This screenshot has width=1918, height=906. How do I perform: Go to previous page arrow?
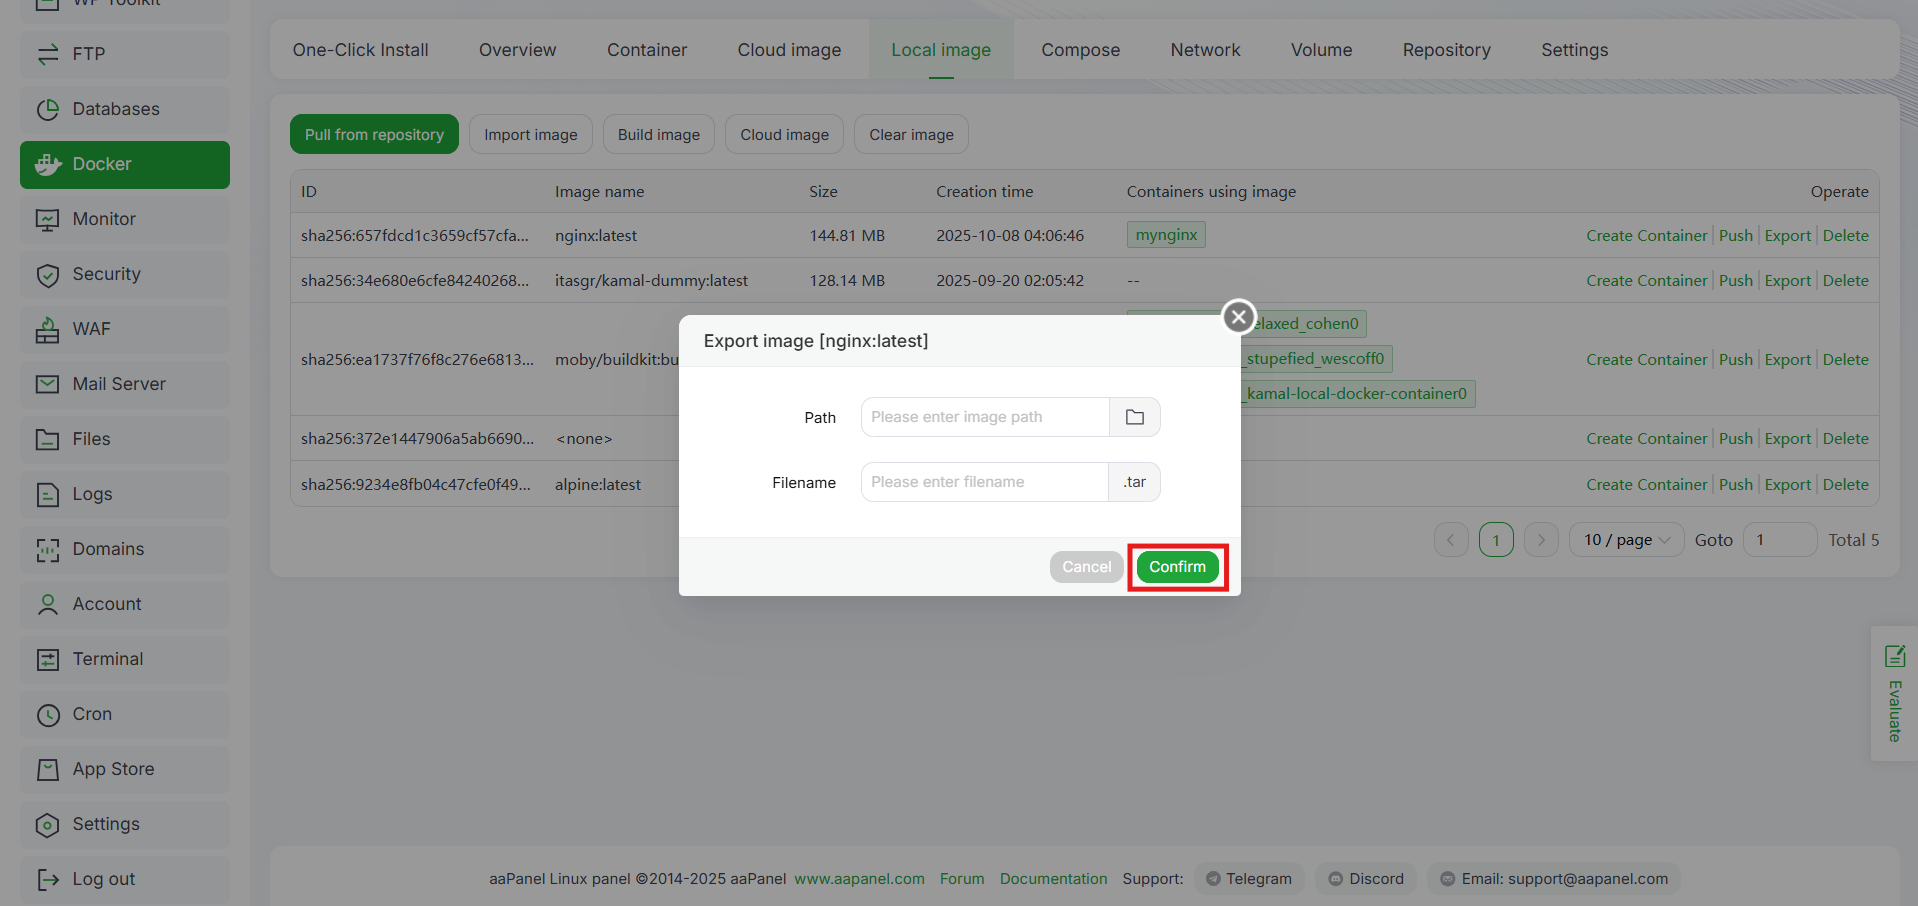pos(1451,540)
